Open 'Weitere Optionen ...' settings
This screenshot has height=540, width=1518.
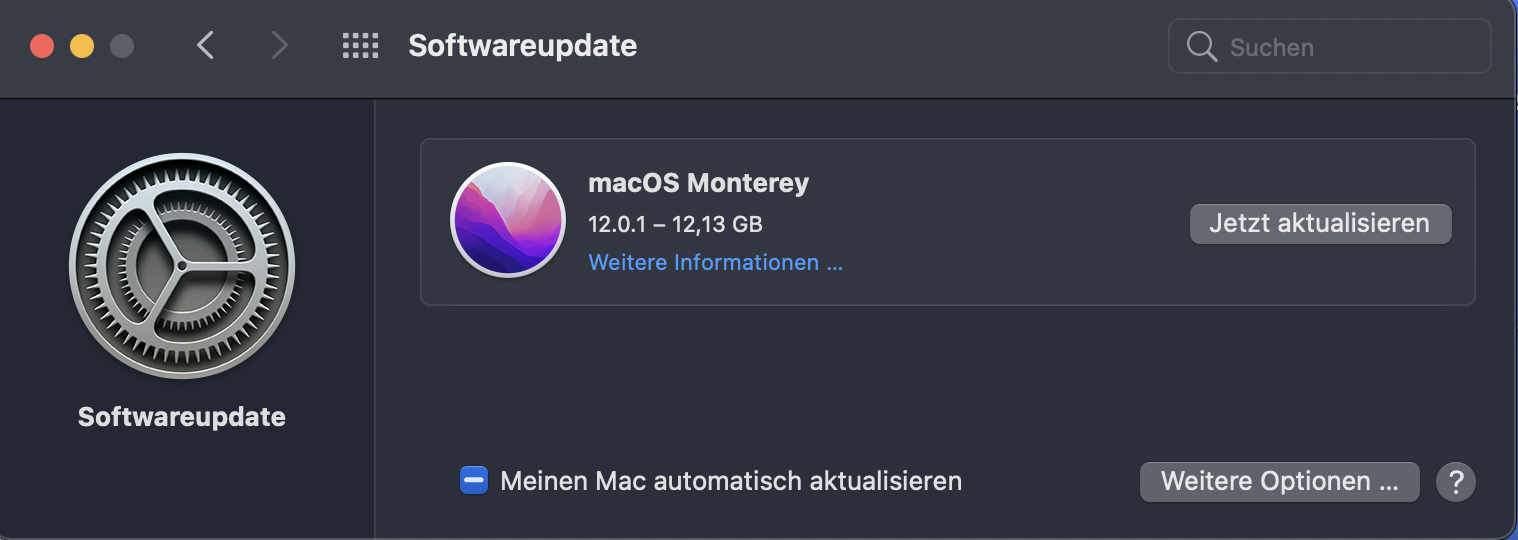(x=1279, y=481)
